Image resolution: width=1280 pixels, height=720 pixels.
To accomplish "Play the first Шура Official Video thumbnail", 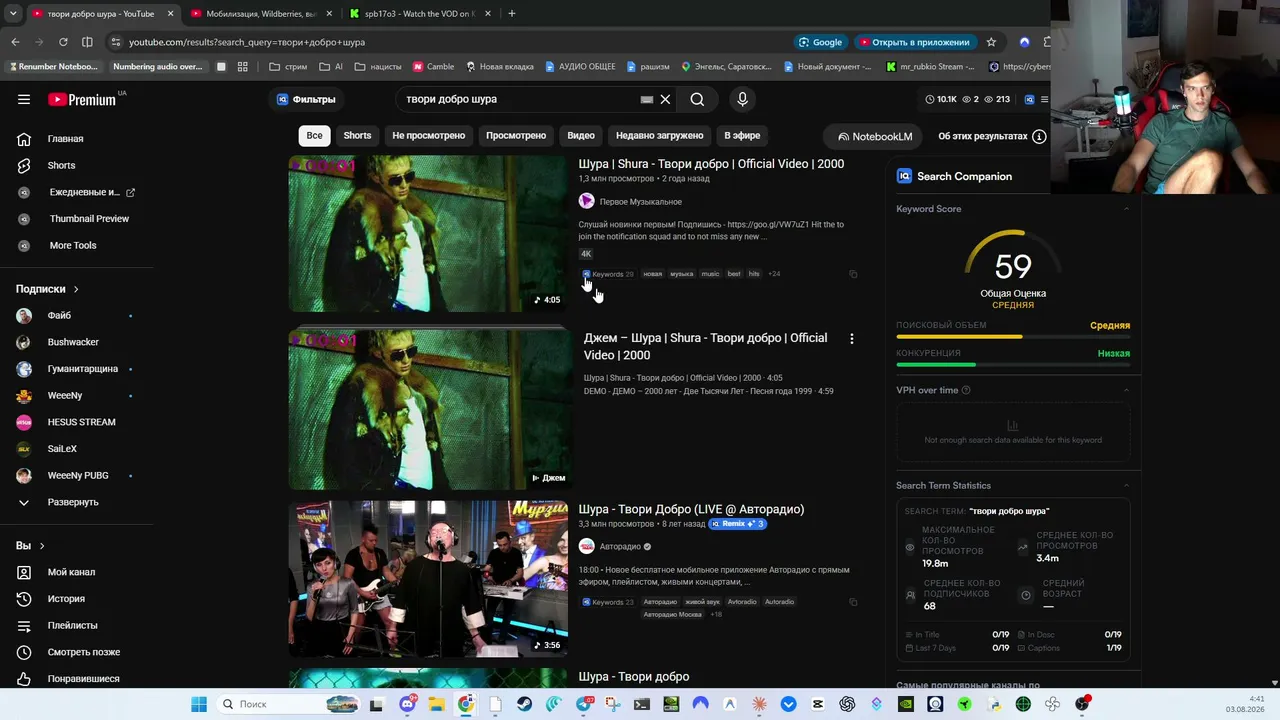I will point(428,233).
